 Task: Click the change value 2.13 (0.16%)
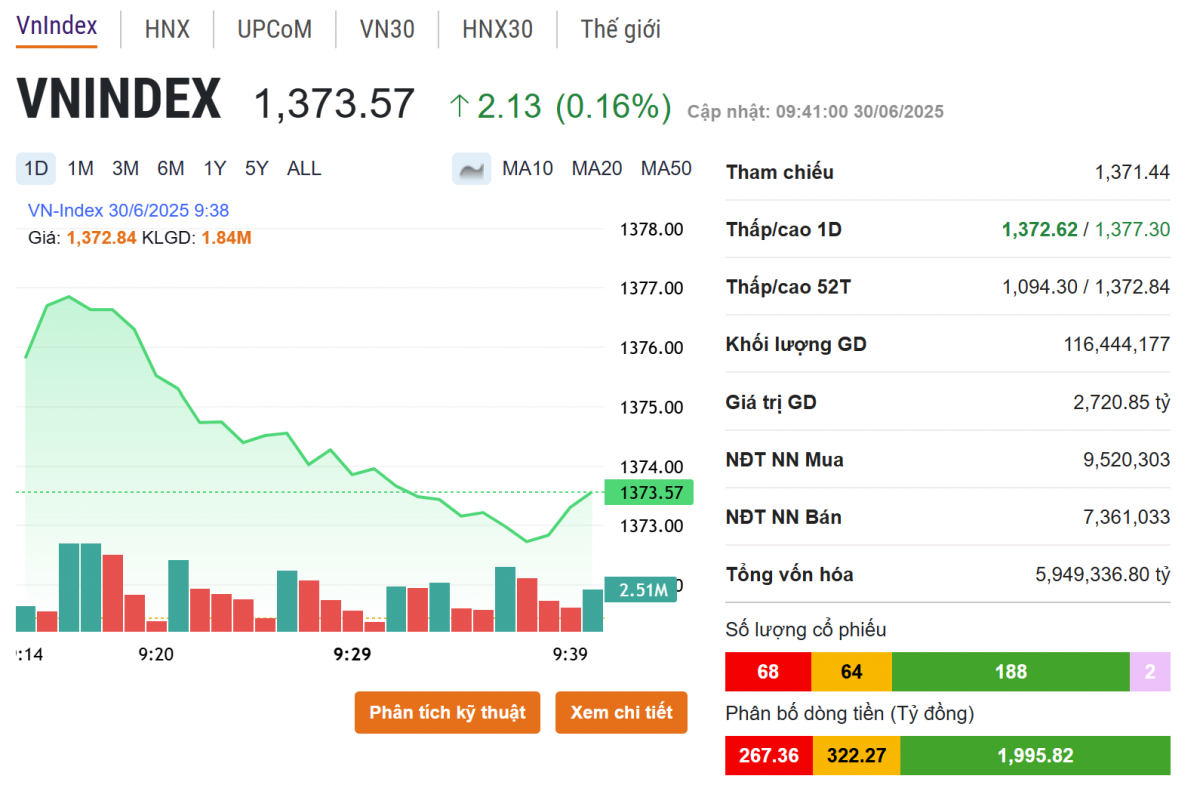coord(574,106)
